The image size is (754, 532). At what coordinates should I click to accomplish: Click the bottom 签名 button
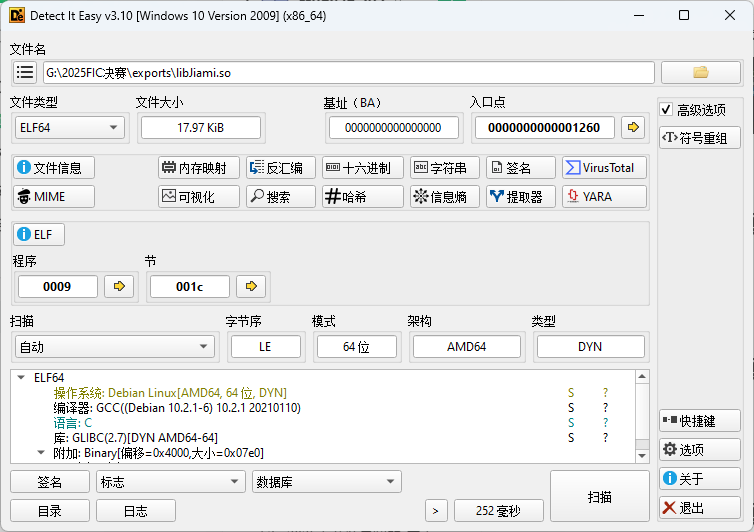[x=50, y=481]
